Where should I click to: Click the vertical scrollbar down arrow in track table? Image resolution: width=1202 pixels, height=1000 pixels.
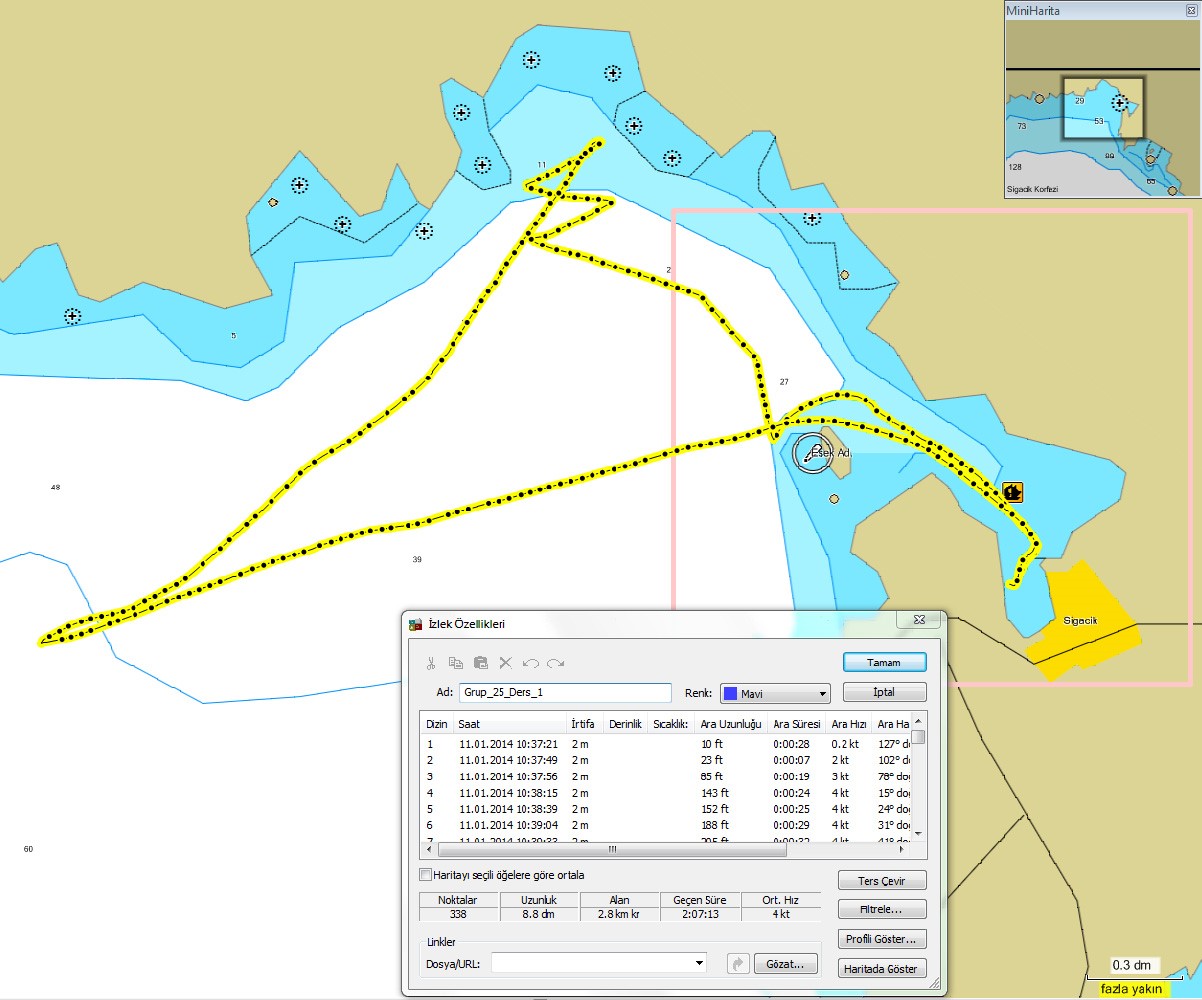(x=918, y=834)
